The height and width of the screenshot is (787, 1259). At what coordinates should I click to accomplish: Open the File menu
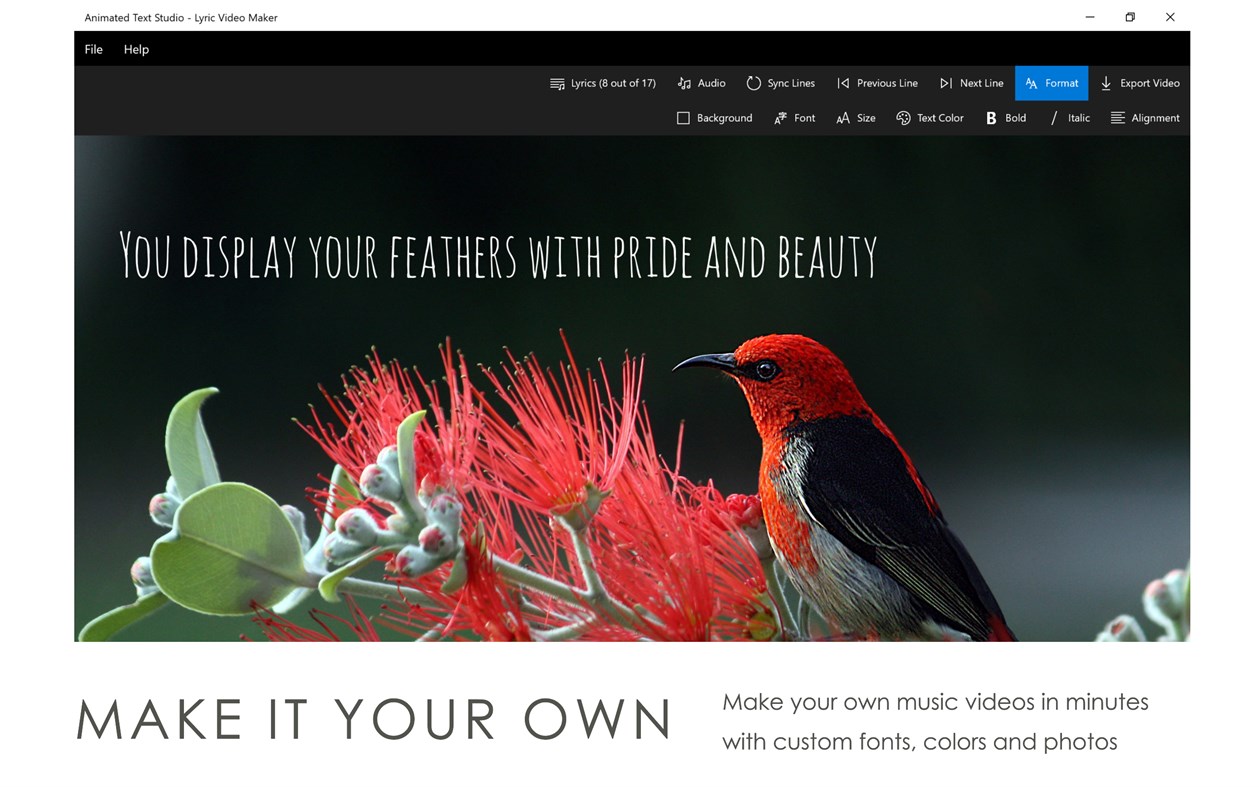pos(93,48)
